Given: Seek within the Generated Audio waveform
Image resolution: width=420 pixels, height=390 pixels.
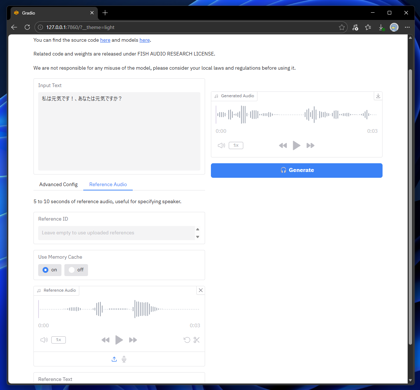Looking at the screenshot, I should [296, 114].
